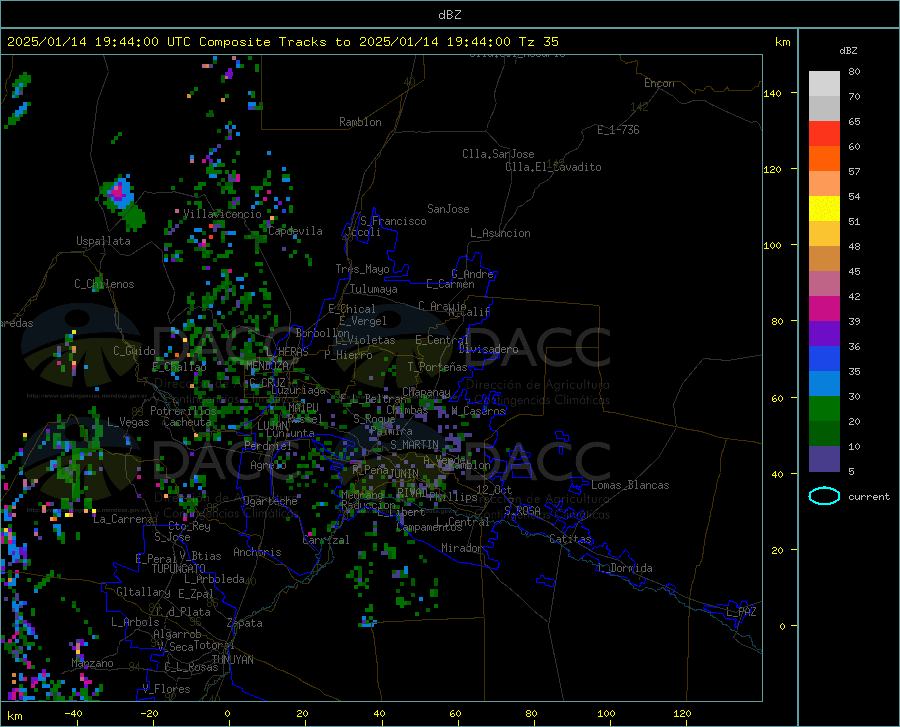This screenshot has height=727, width=900.
Task: Pick the magenta 39-42 dBZ swatch
Action: (824, 309)
